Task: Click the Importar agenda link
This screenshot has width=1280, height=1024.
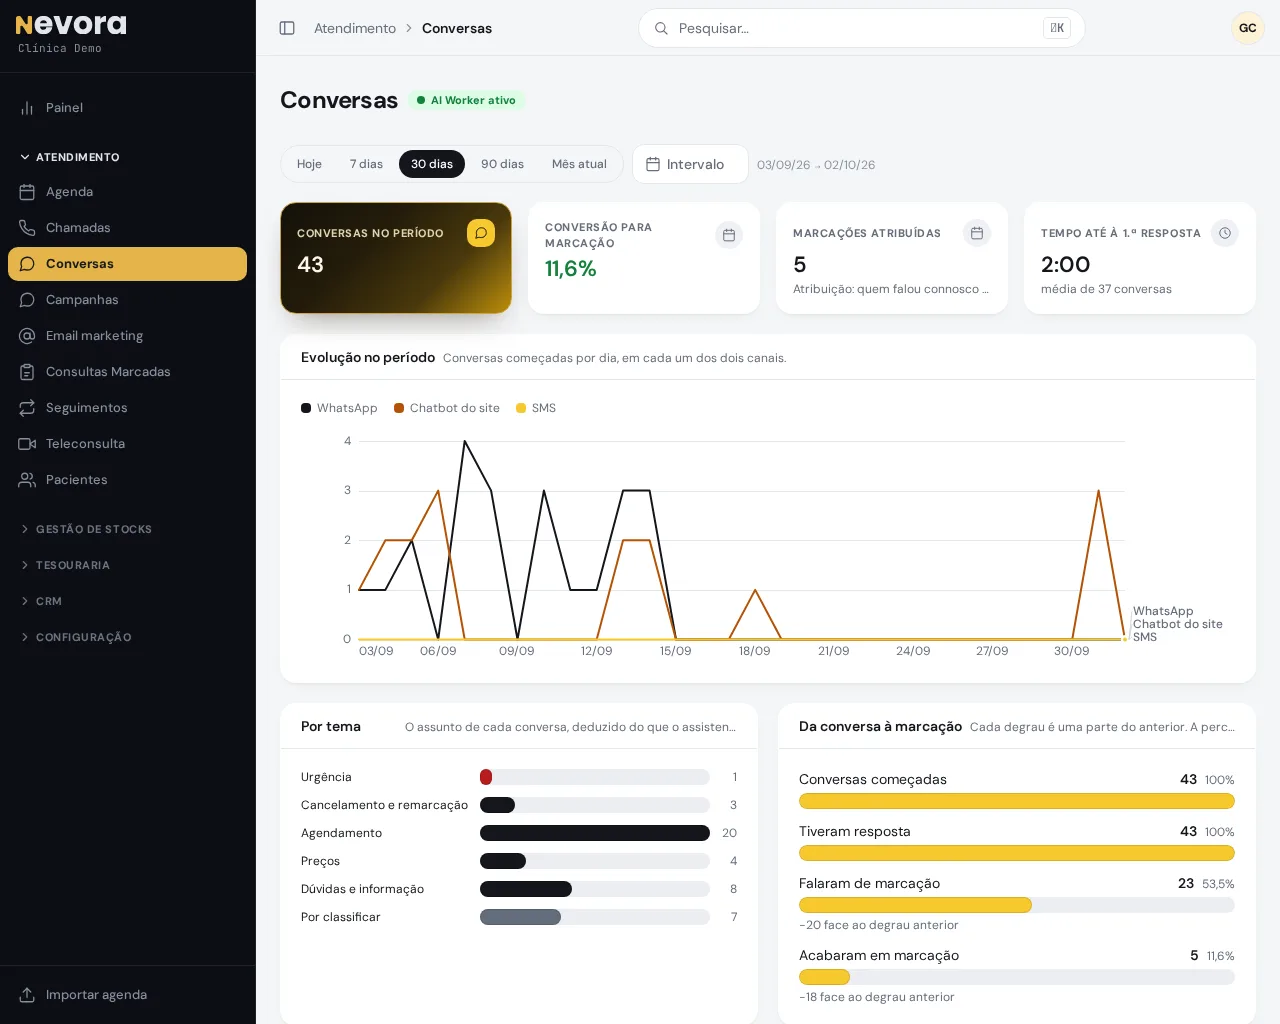Action: [96, 995]
